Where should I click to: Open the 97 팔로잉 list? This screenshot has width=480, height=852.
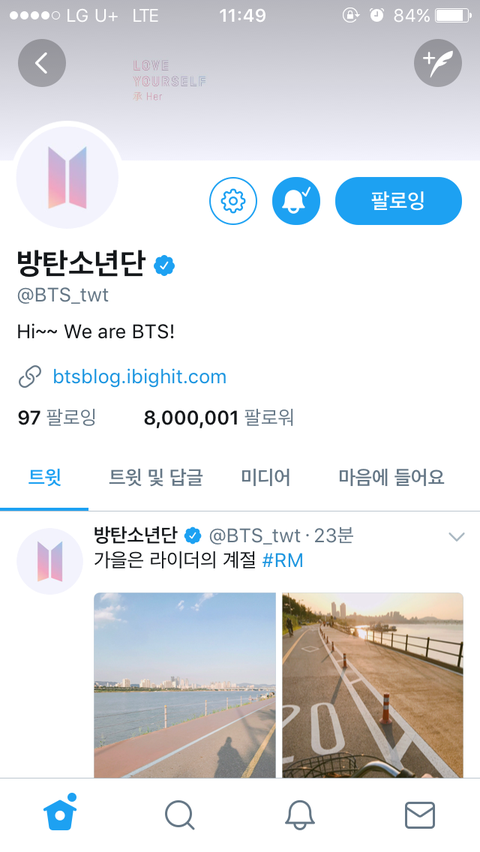click(x=57, y=418)
